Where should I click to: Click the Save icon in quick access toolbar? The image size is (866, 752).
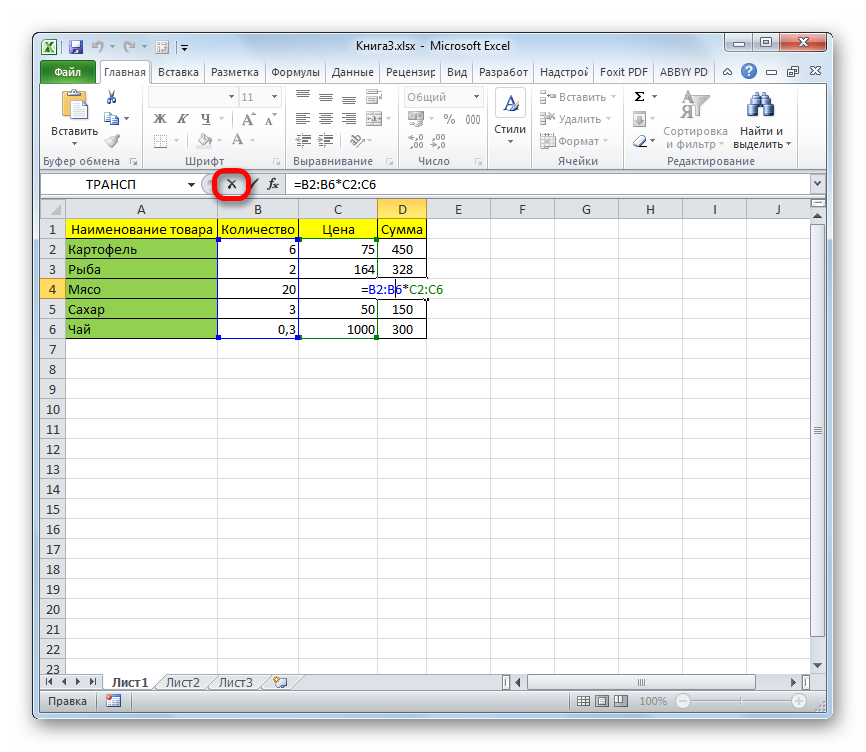click(x=75, y=46)
